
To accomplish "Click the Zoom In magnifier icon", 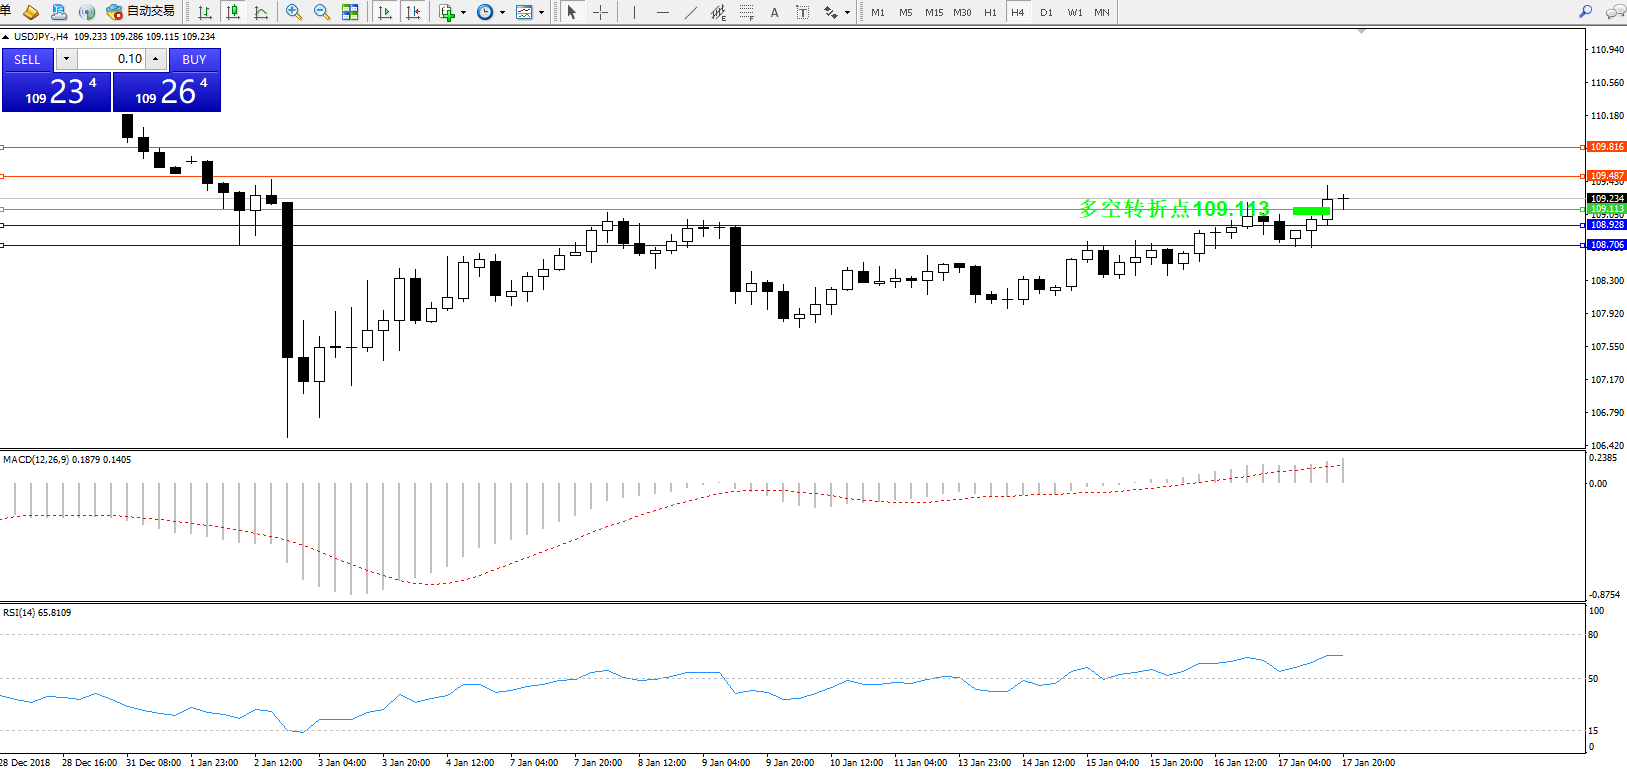I will (294, 12).
